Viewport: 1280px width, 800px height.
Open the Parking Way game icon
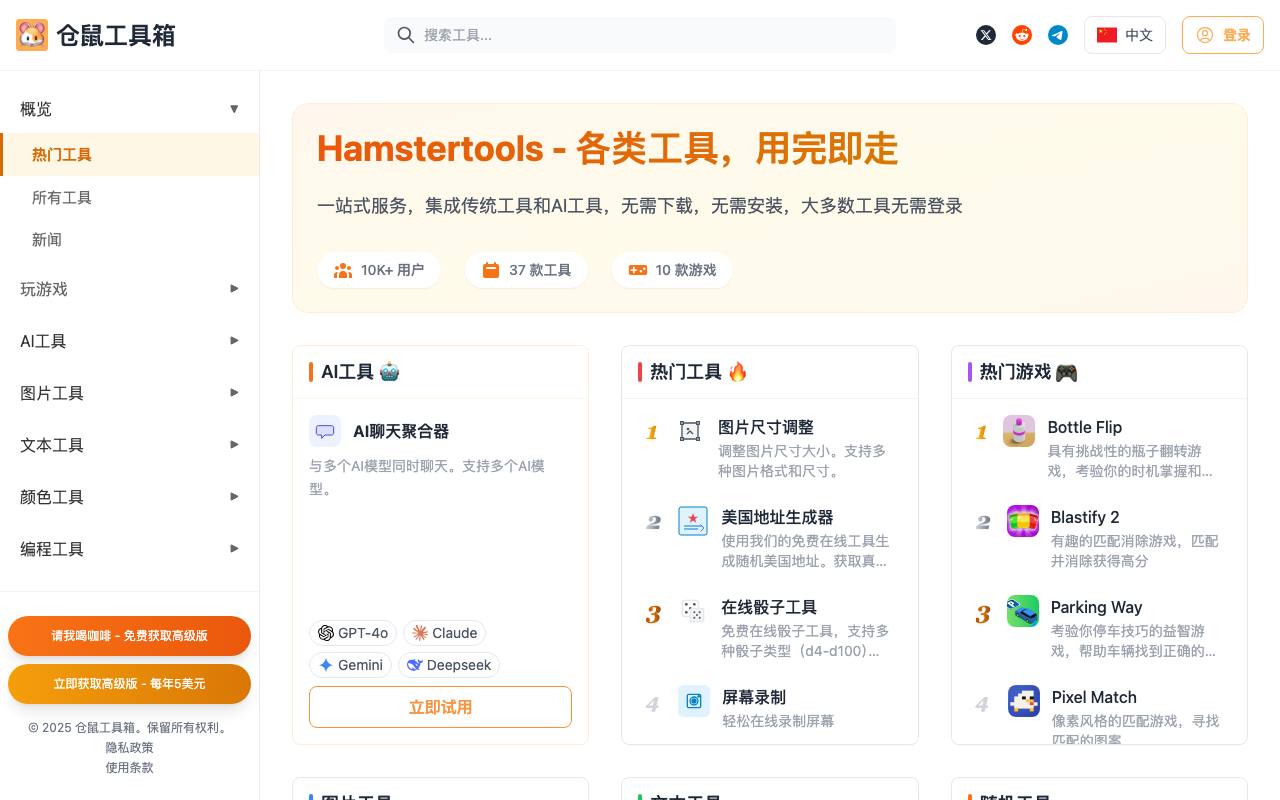click(1023, 611)
